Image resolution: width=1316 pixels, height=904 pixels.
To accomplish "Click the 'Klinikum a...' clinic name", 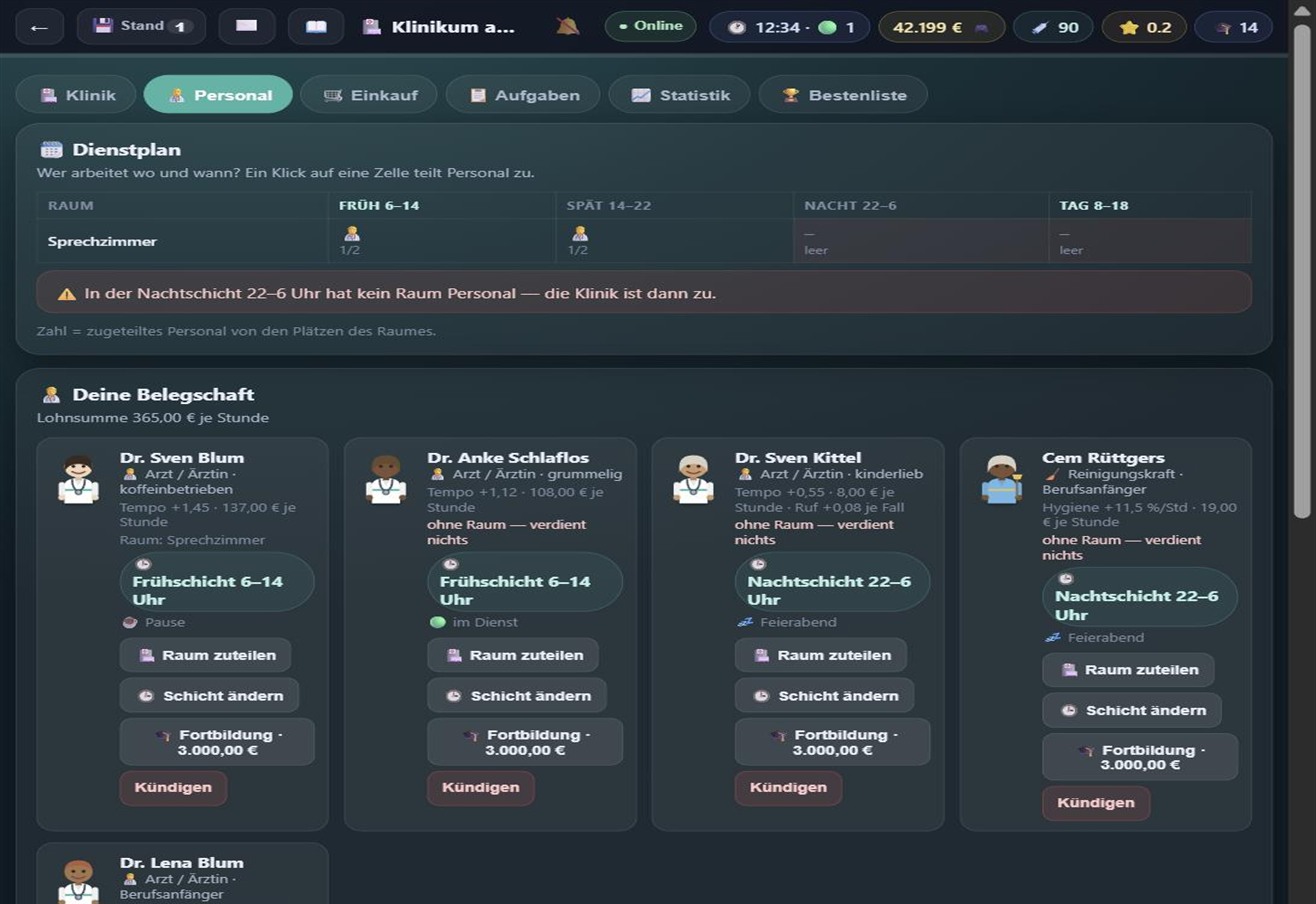I will coord(453,27).
